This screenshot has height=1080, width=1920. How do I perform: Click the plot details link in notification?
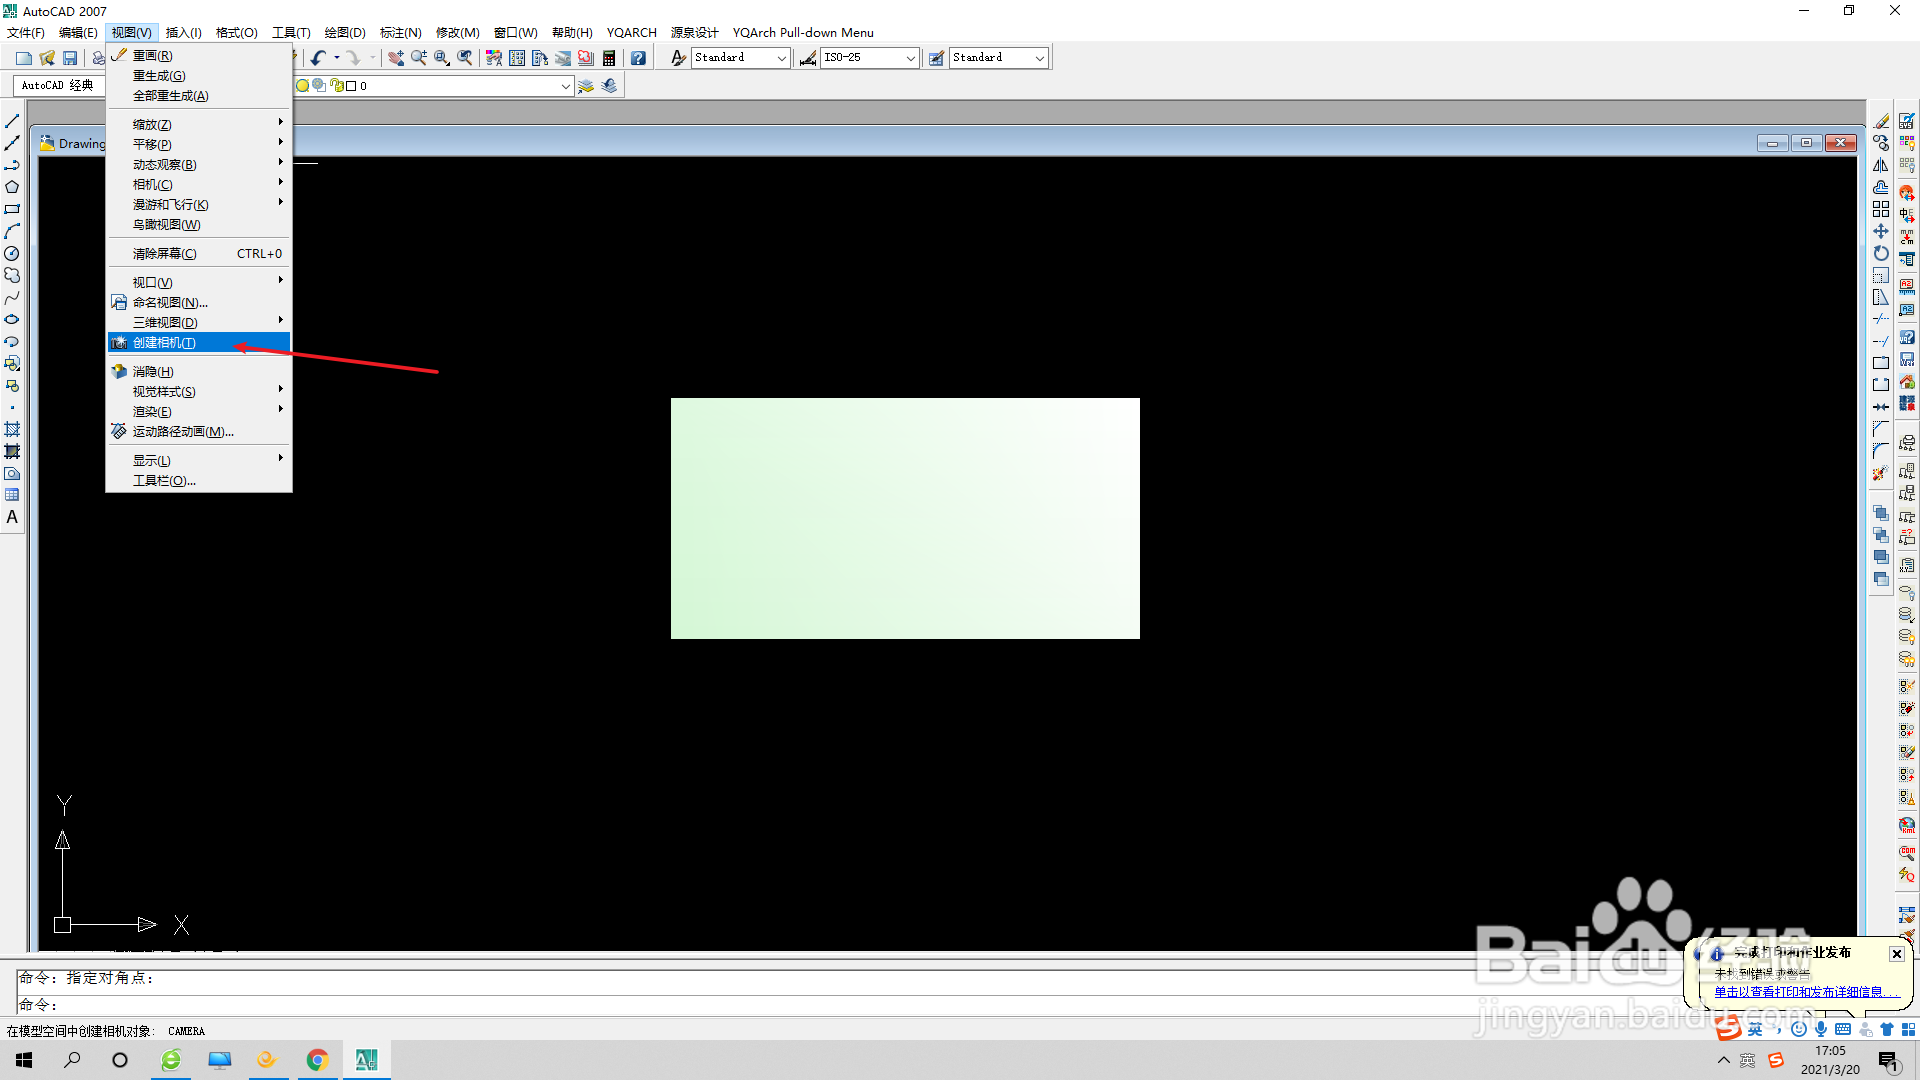[1798, 992]
